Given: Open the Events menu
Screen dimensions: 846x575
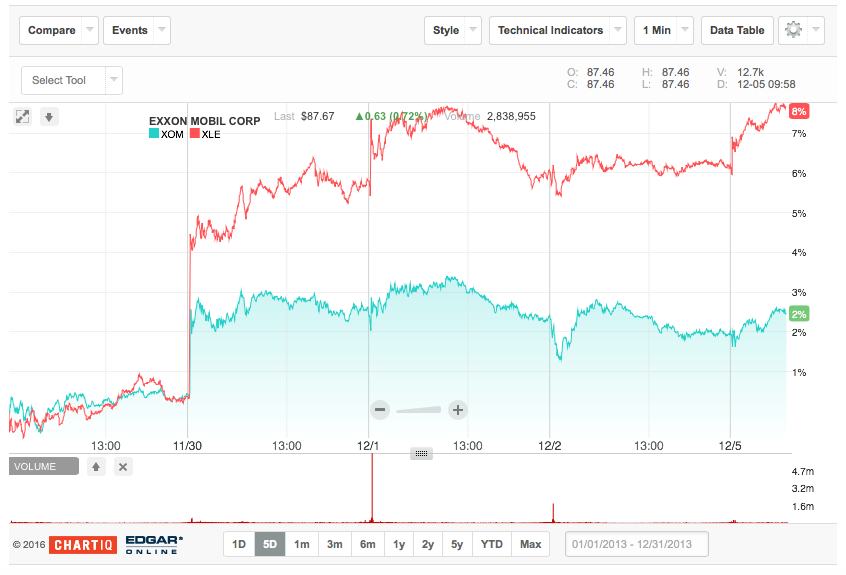Looking at the screenshot, I should 137,30.
